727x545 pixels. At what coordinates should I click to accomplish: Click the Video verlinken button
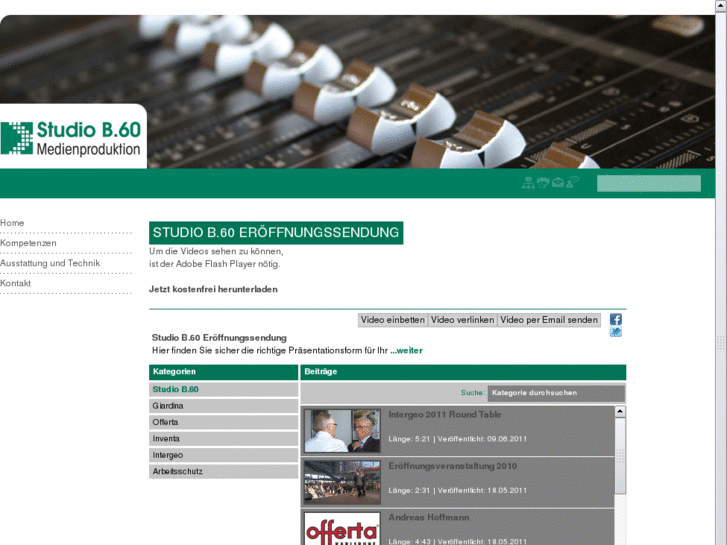pos(462,320)
